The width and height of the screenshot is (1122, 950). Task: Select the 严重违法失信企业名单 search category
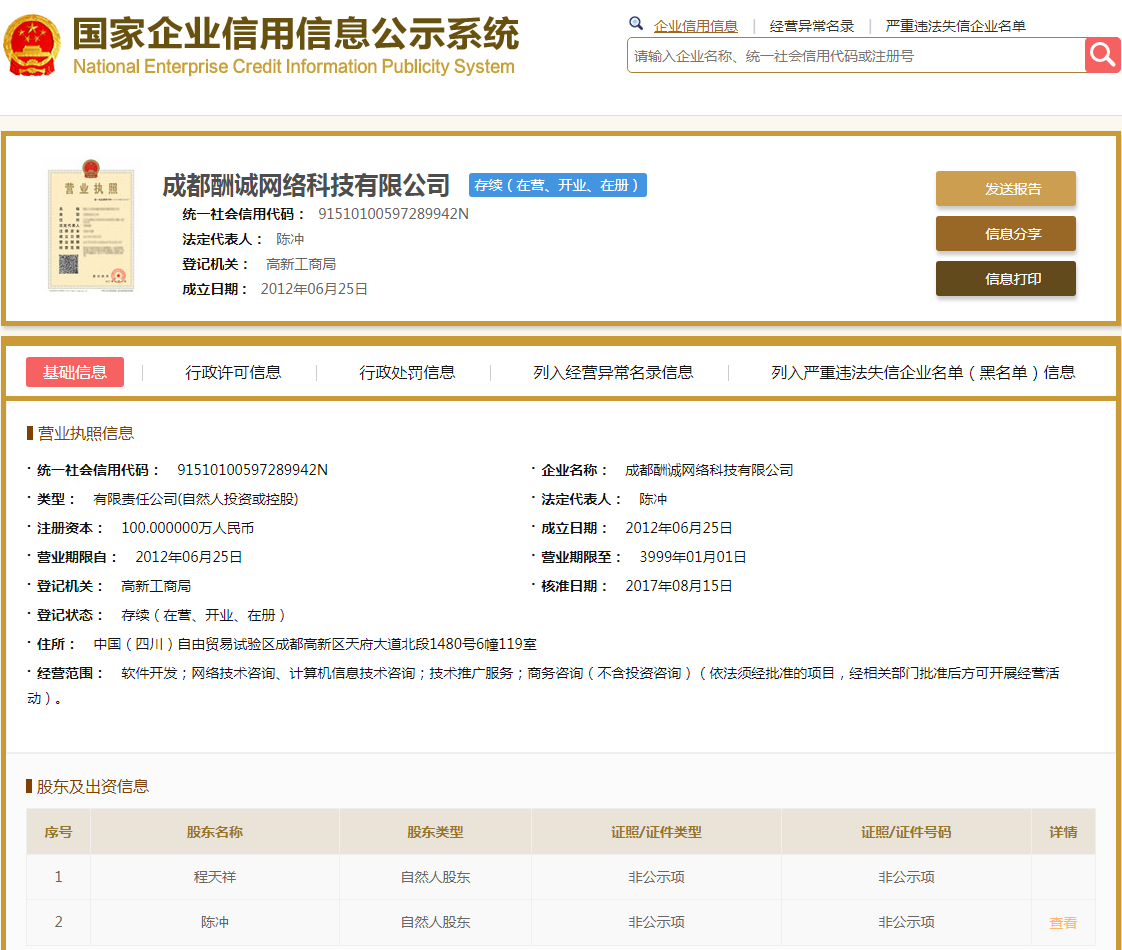click(x=956, y=26)
